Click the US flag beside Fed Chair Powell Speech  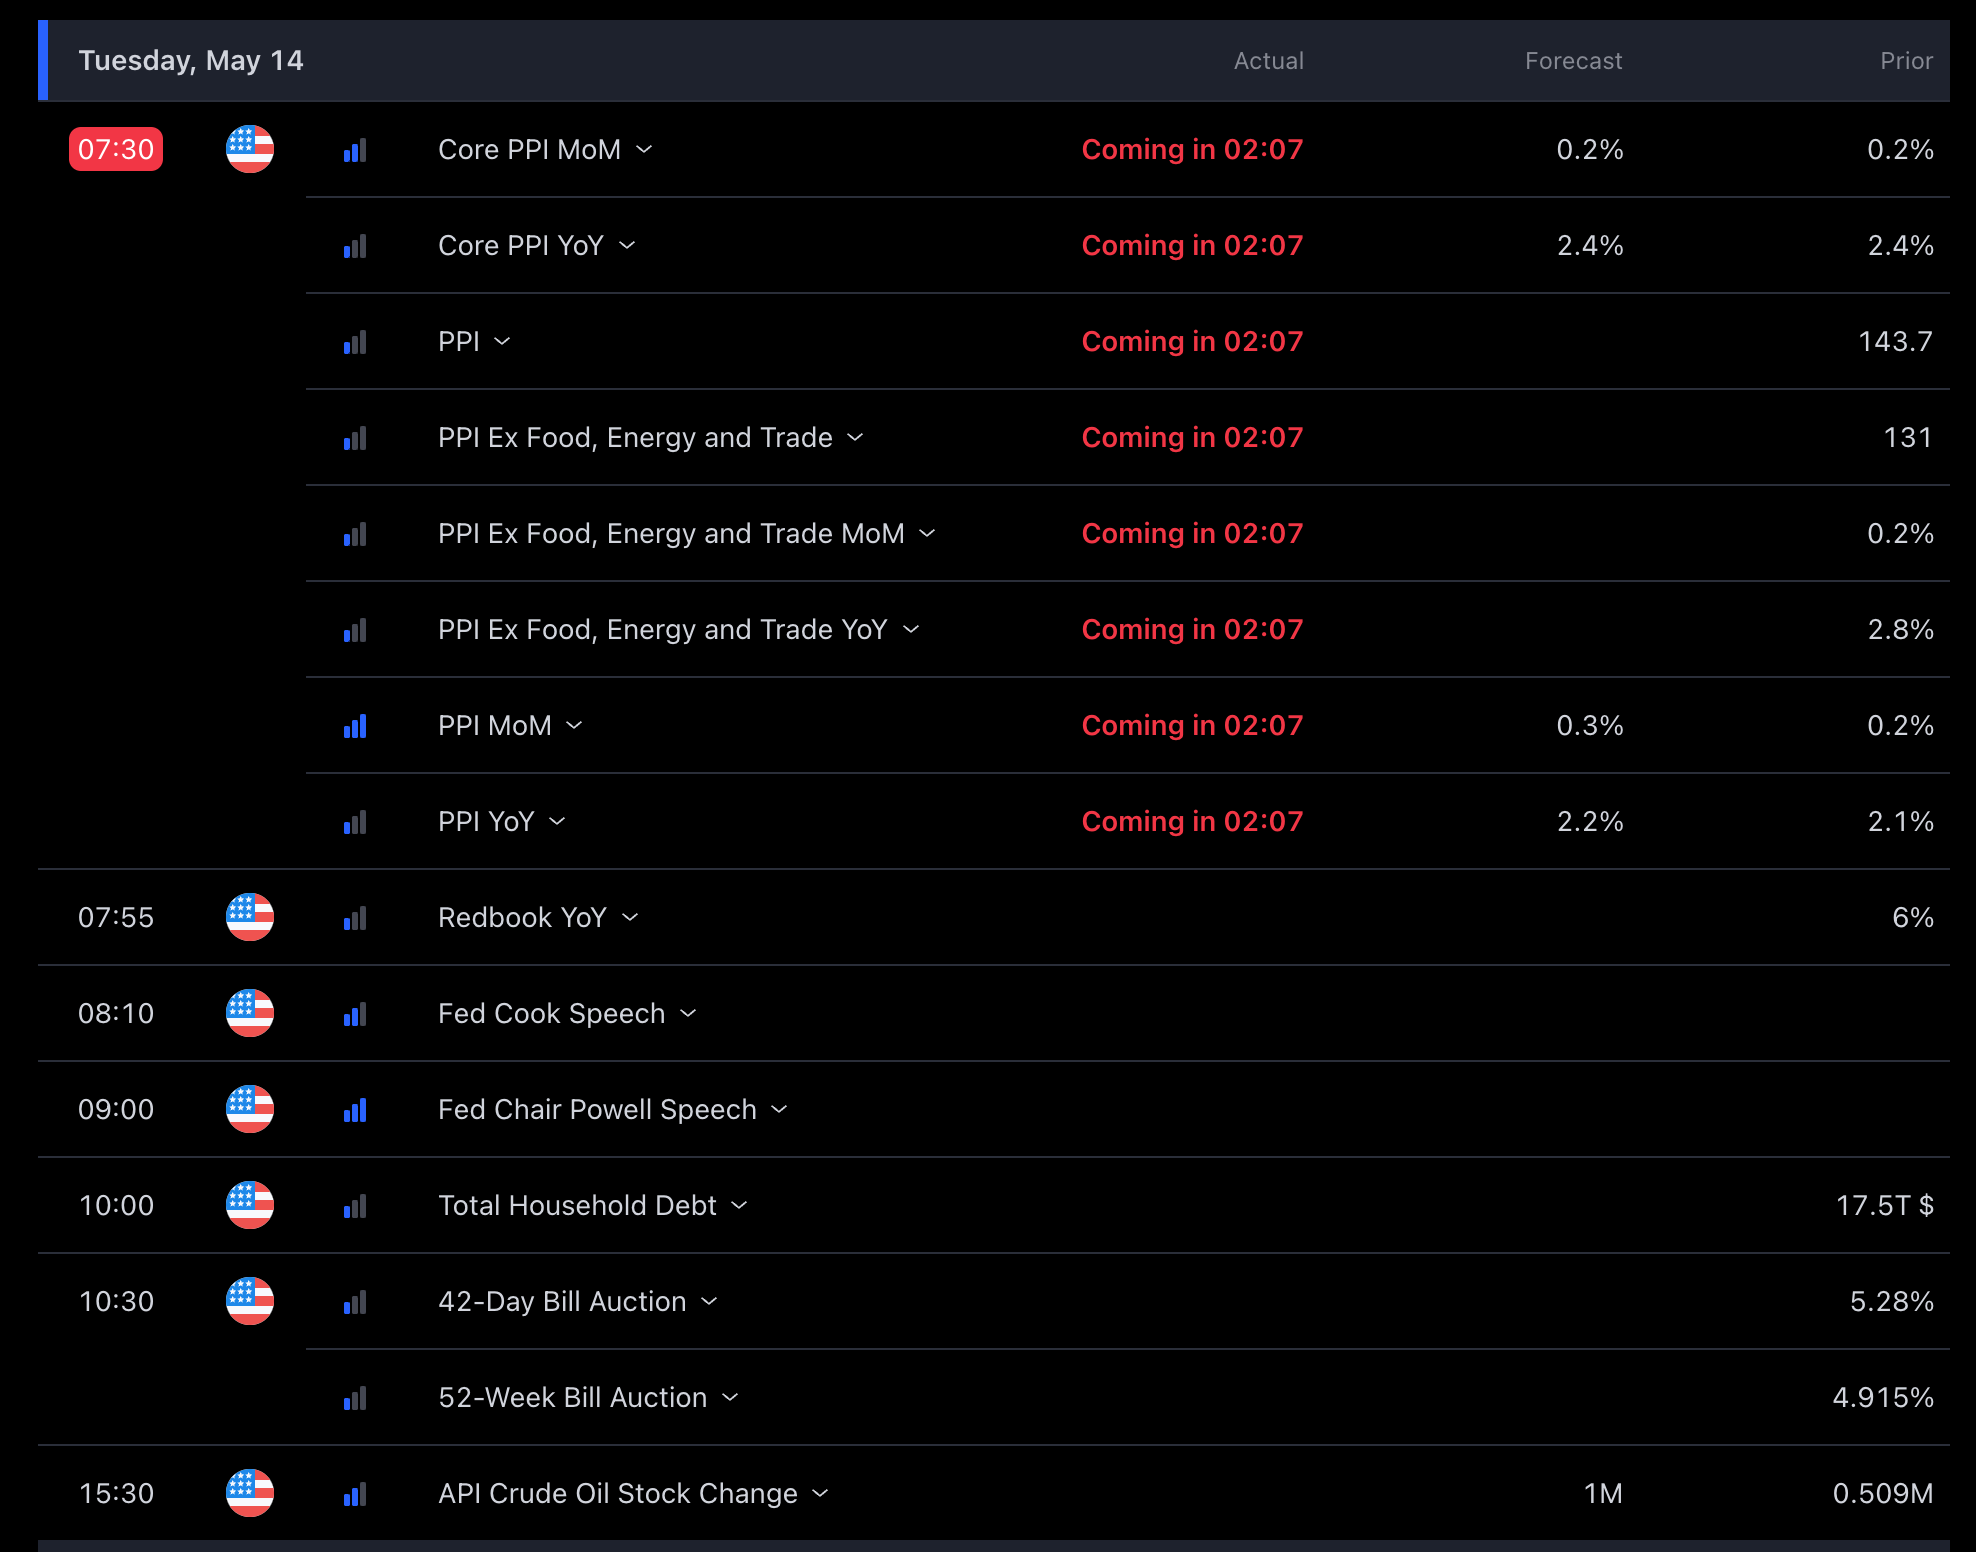point(250,1109)
